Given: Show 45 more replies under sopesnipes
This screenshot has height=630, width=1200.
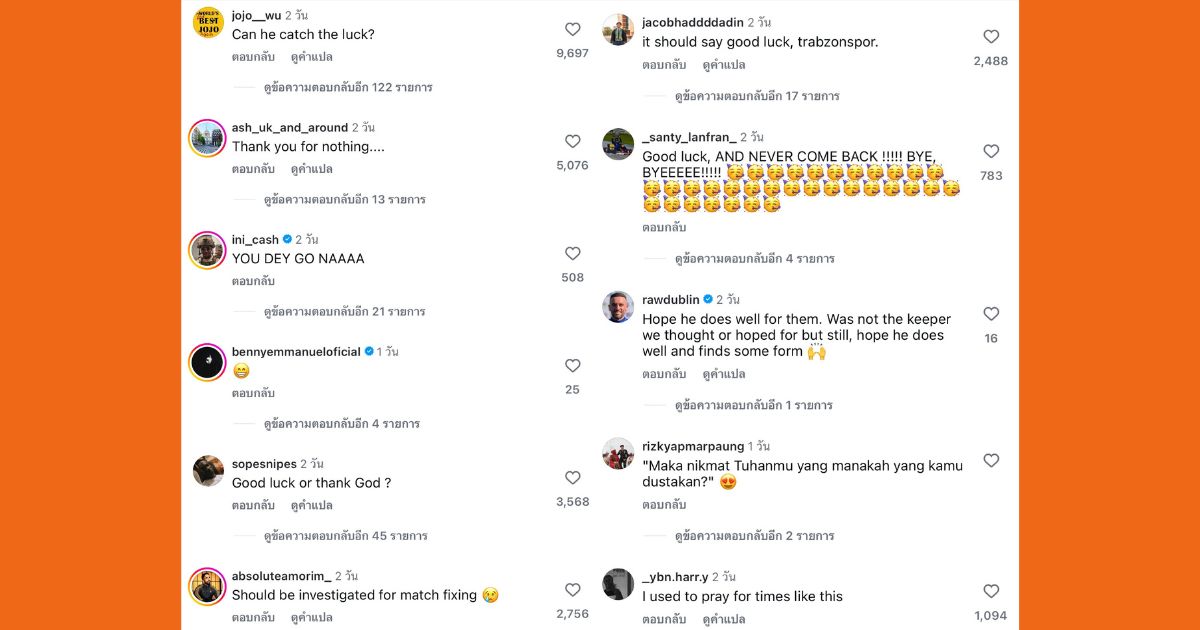Looking at the screenshot, I should [x=345, y=536].
